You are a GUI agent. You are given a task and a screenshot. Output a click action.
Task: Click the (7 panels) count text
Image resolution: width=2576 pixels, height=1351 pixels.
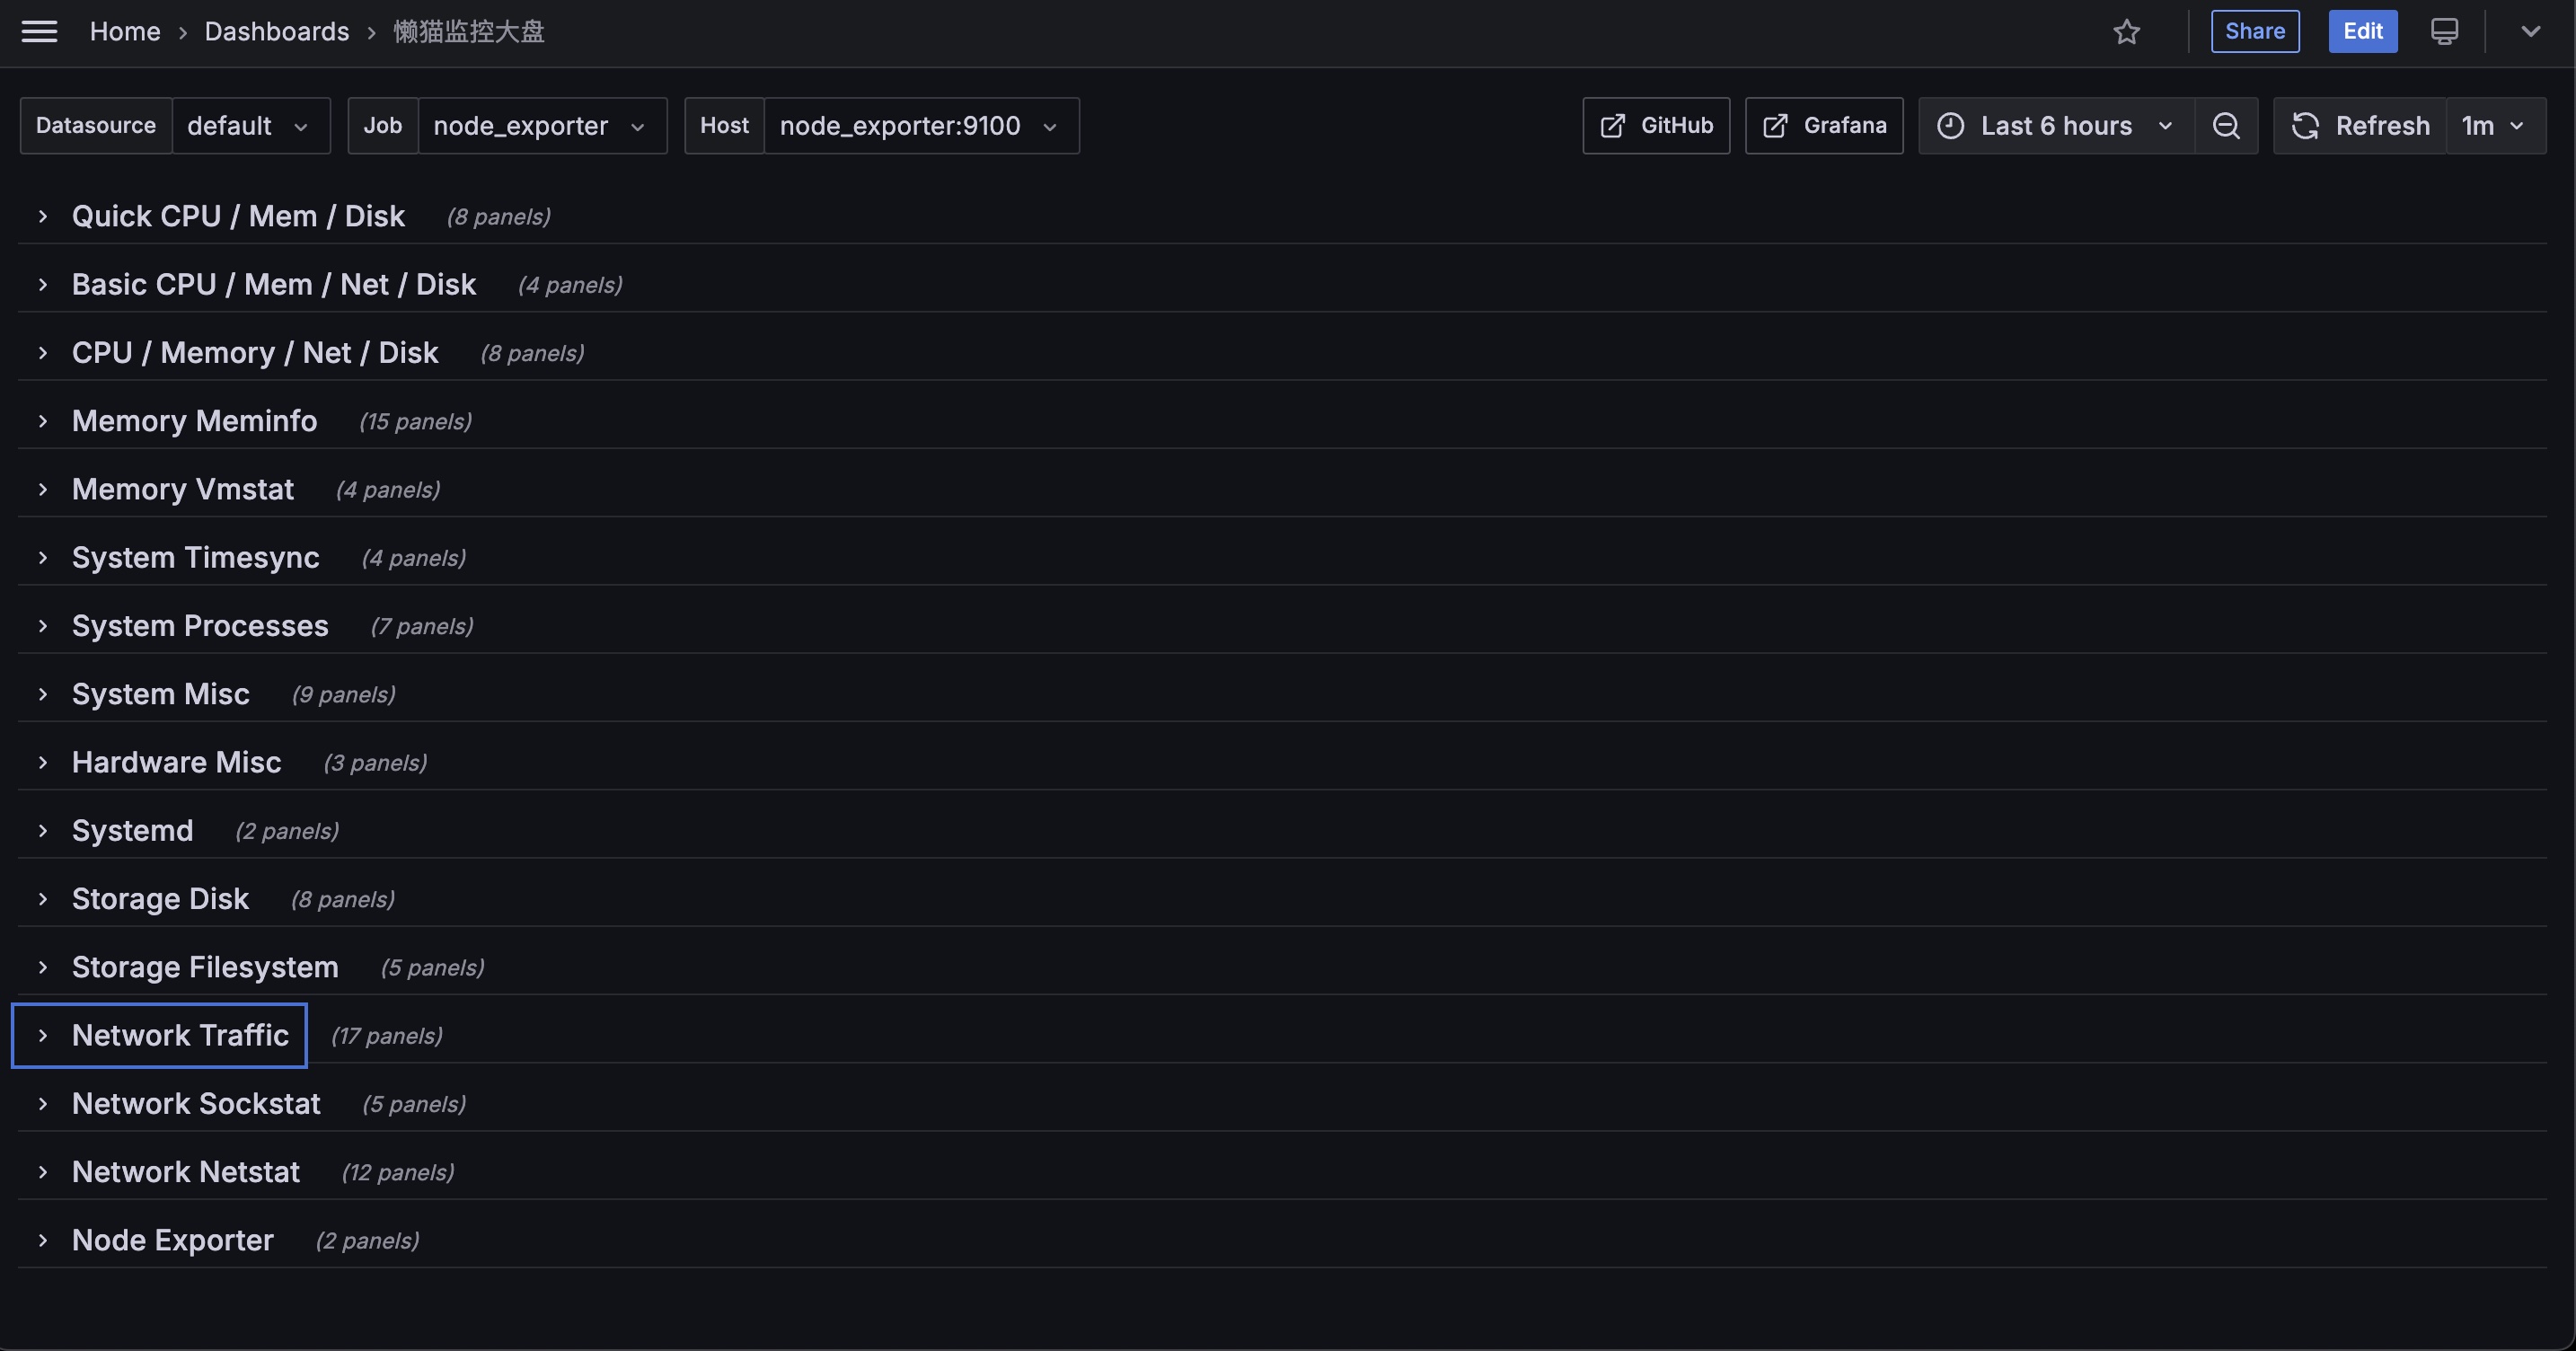pos(421,627)
